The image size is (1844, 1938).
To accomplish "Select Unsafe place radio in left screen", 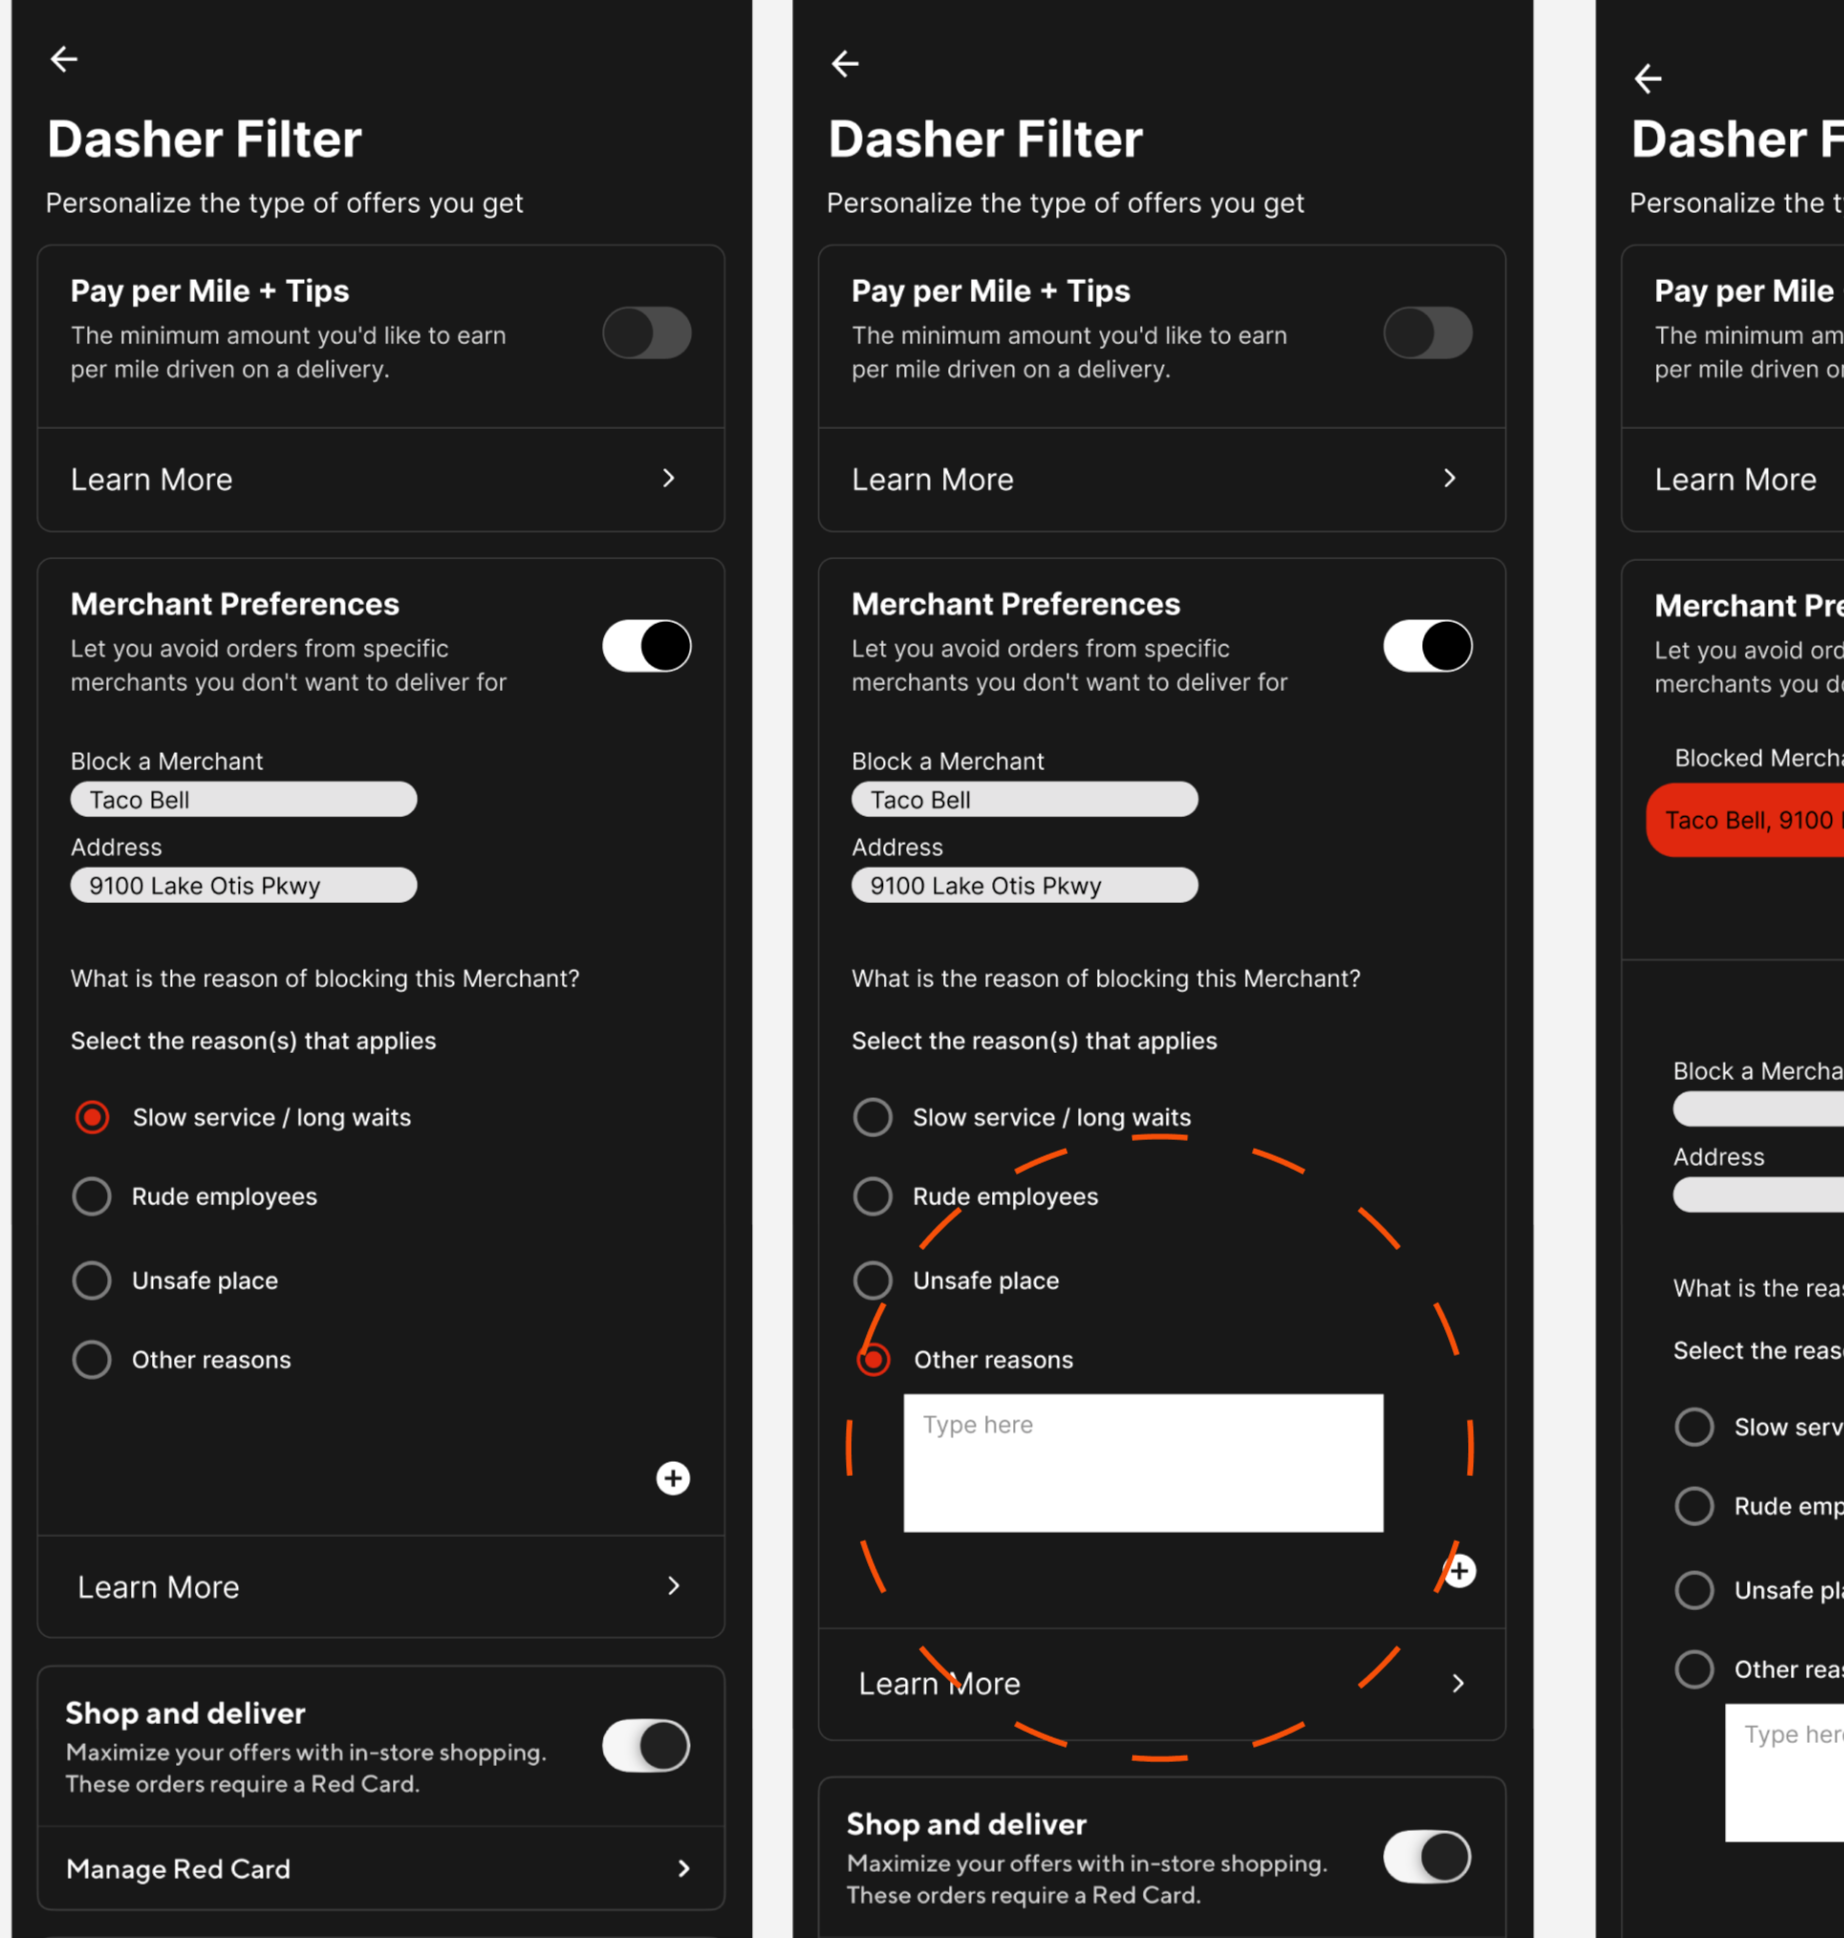I will coord(92,1280).
